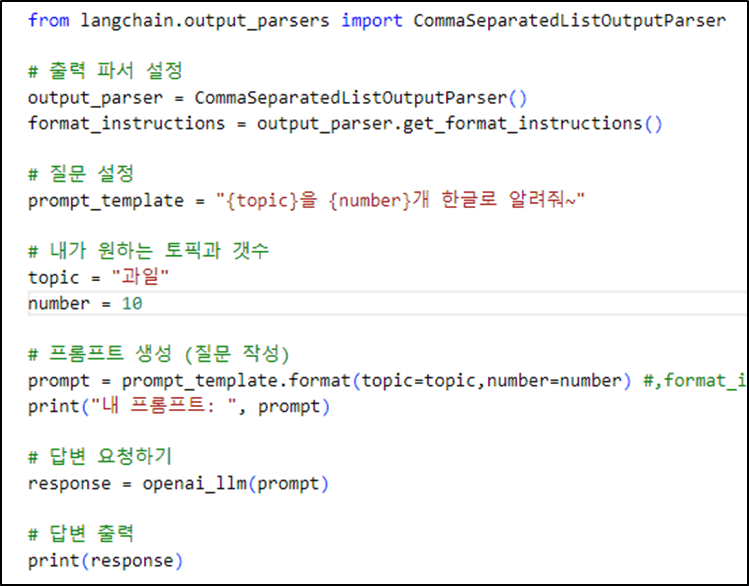
Task: Click the line 'print("내 프롬프트: ", prompt)'
Action: [x=179, y=406]
